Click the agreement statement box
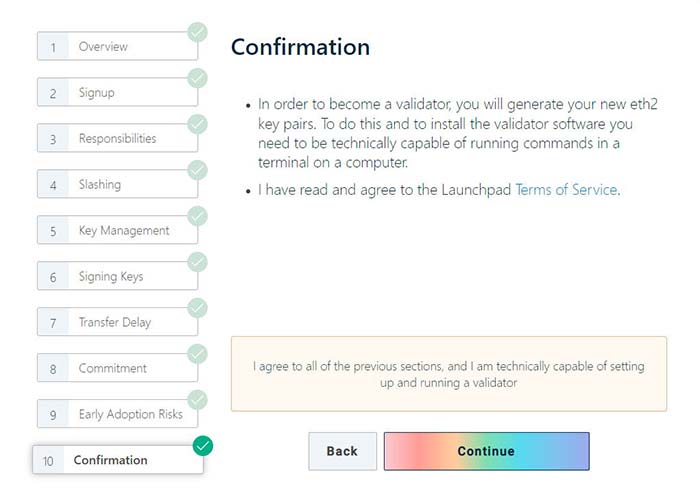700x500 pixels. 448,374
